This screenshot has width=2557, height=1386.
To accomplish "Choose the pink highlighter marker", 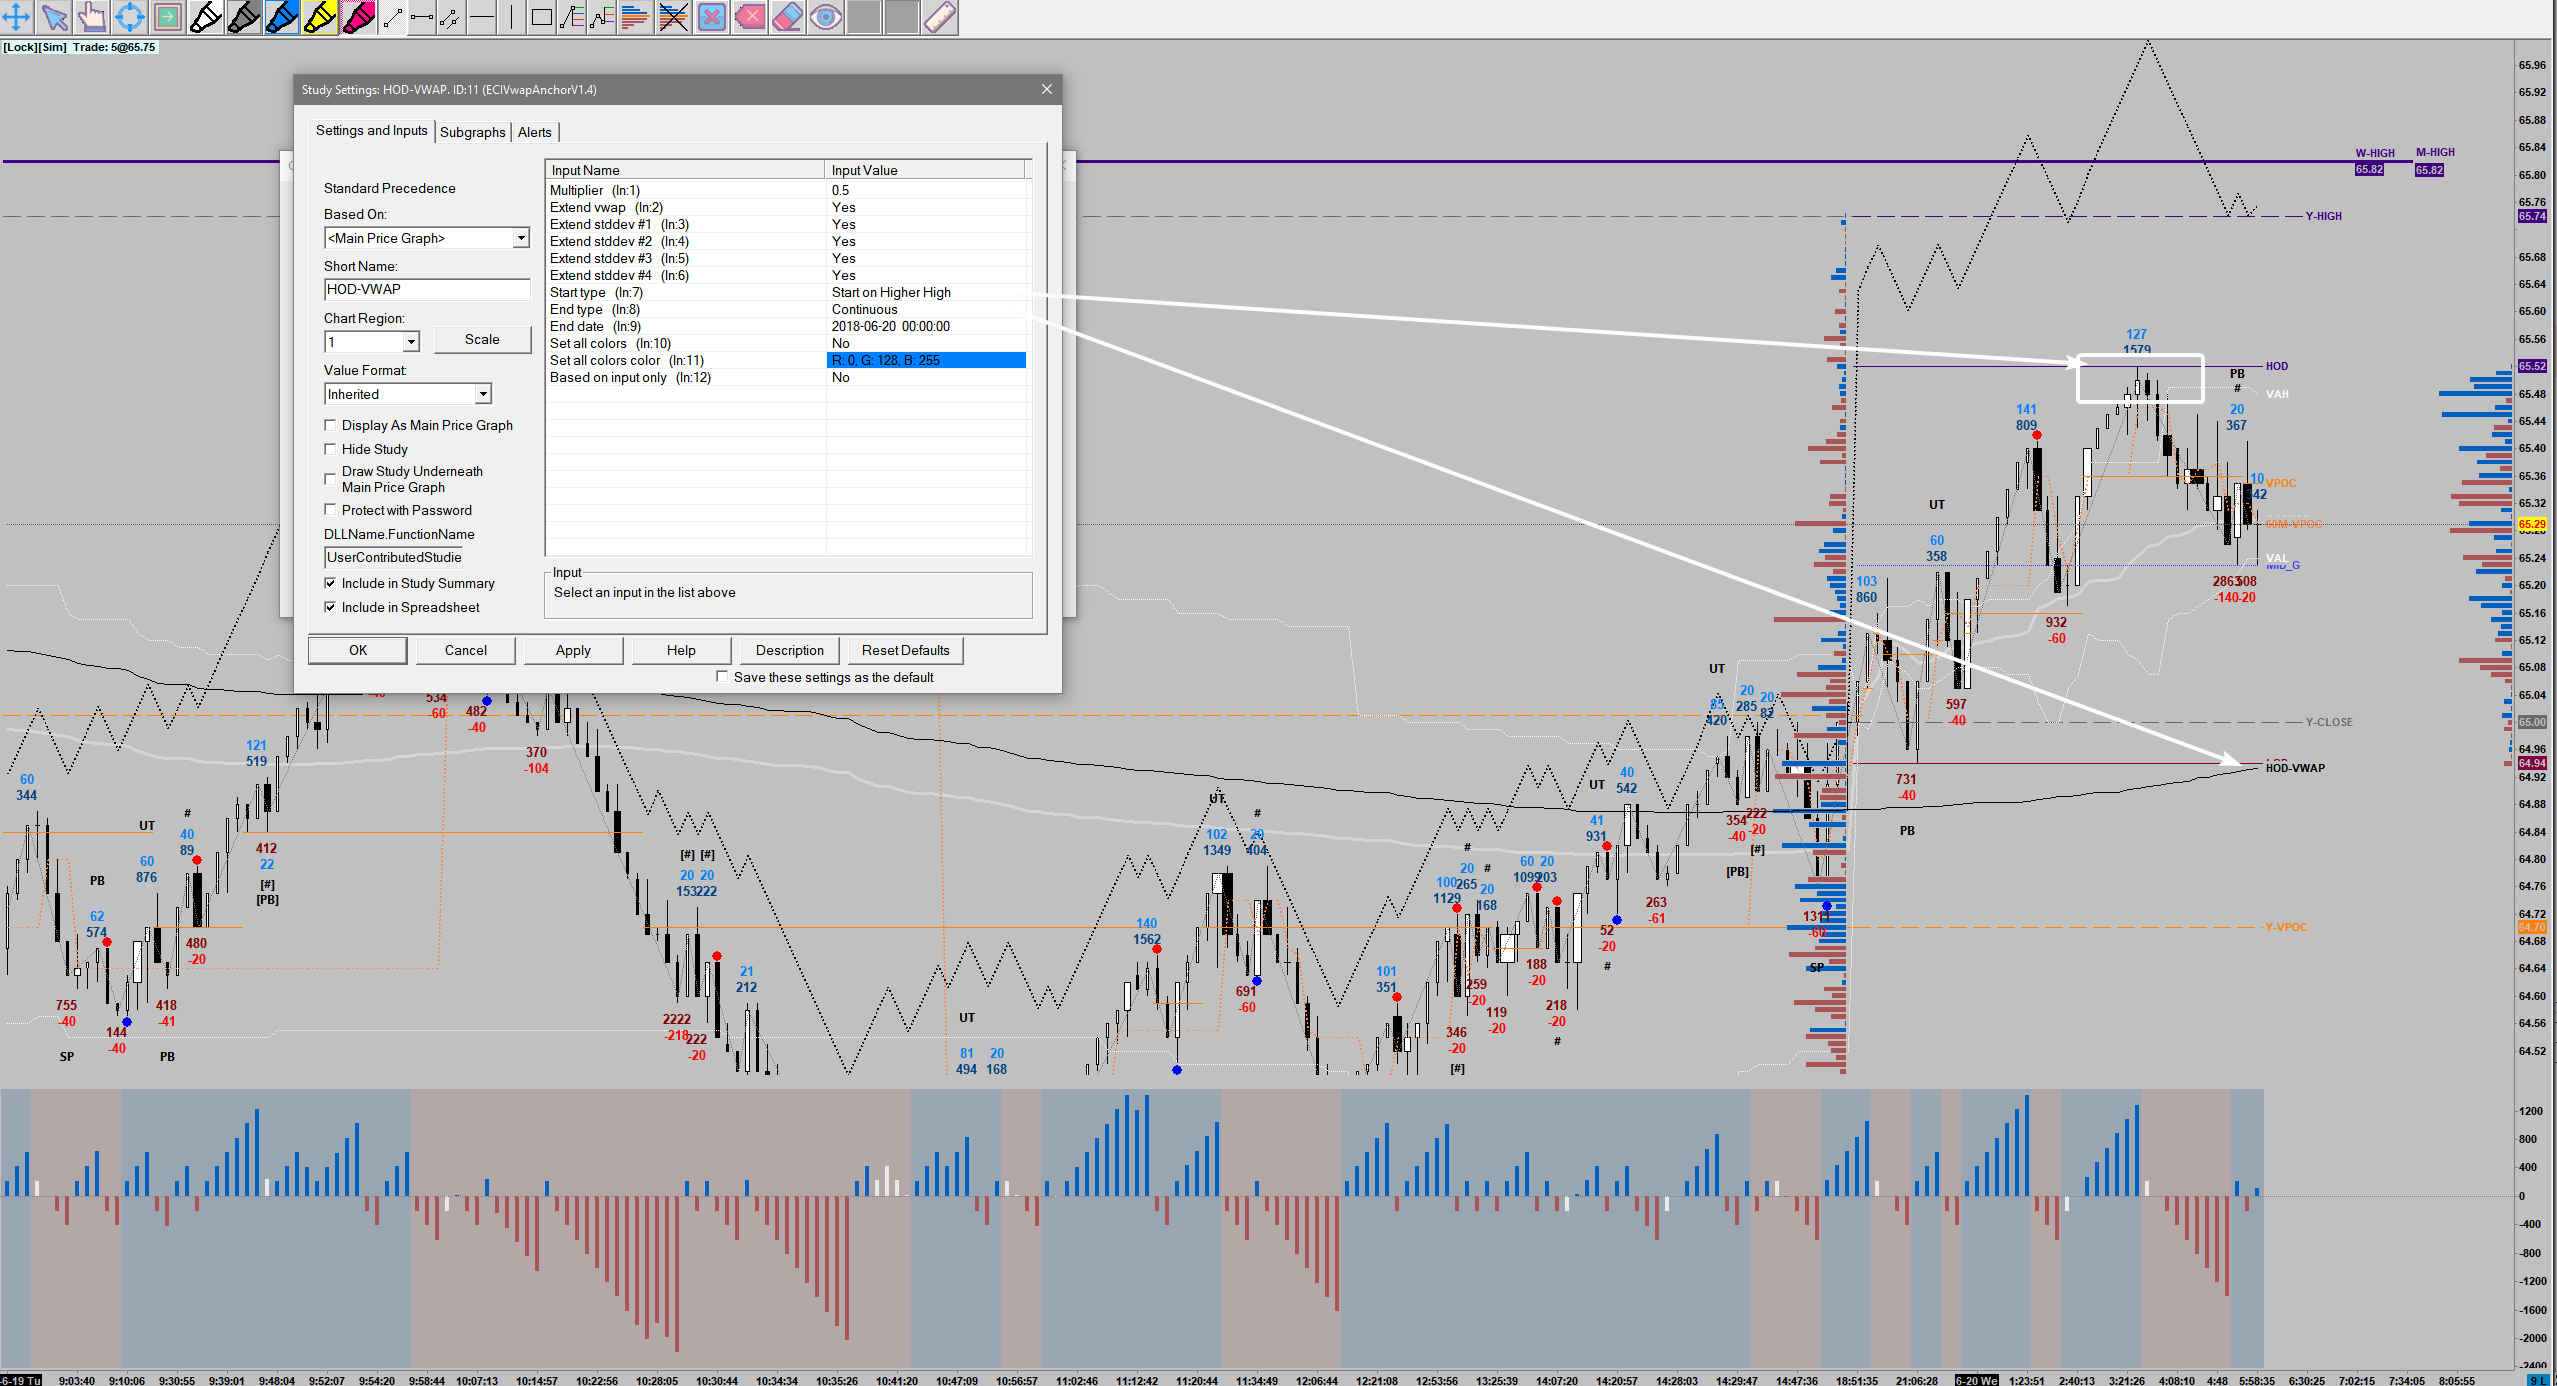I will point(358,17).
